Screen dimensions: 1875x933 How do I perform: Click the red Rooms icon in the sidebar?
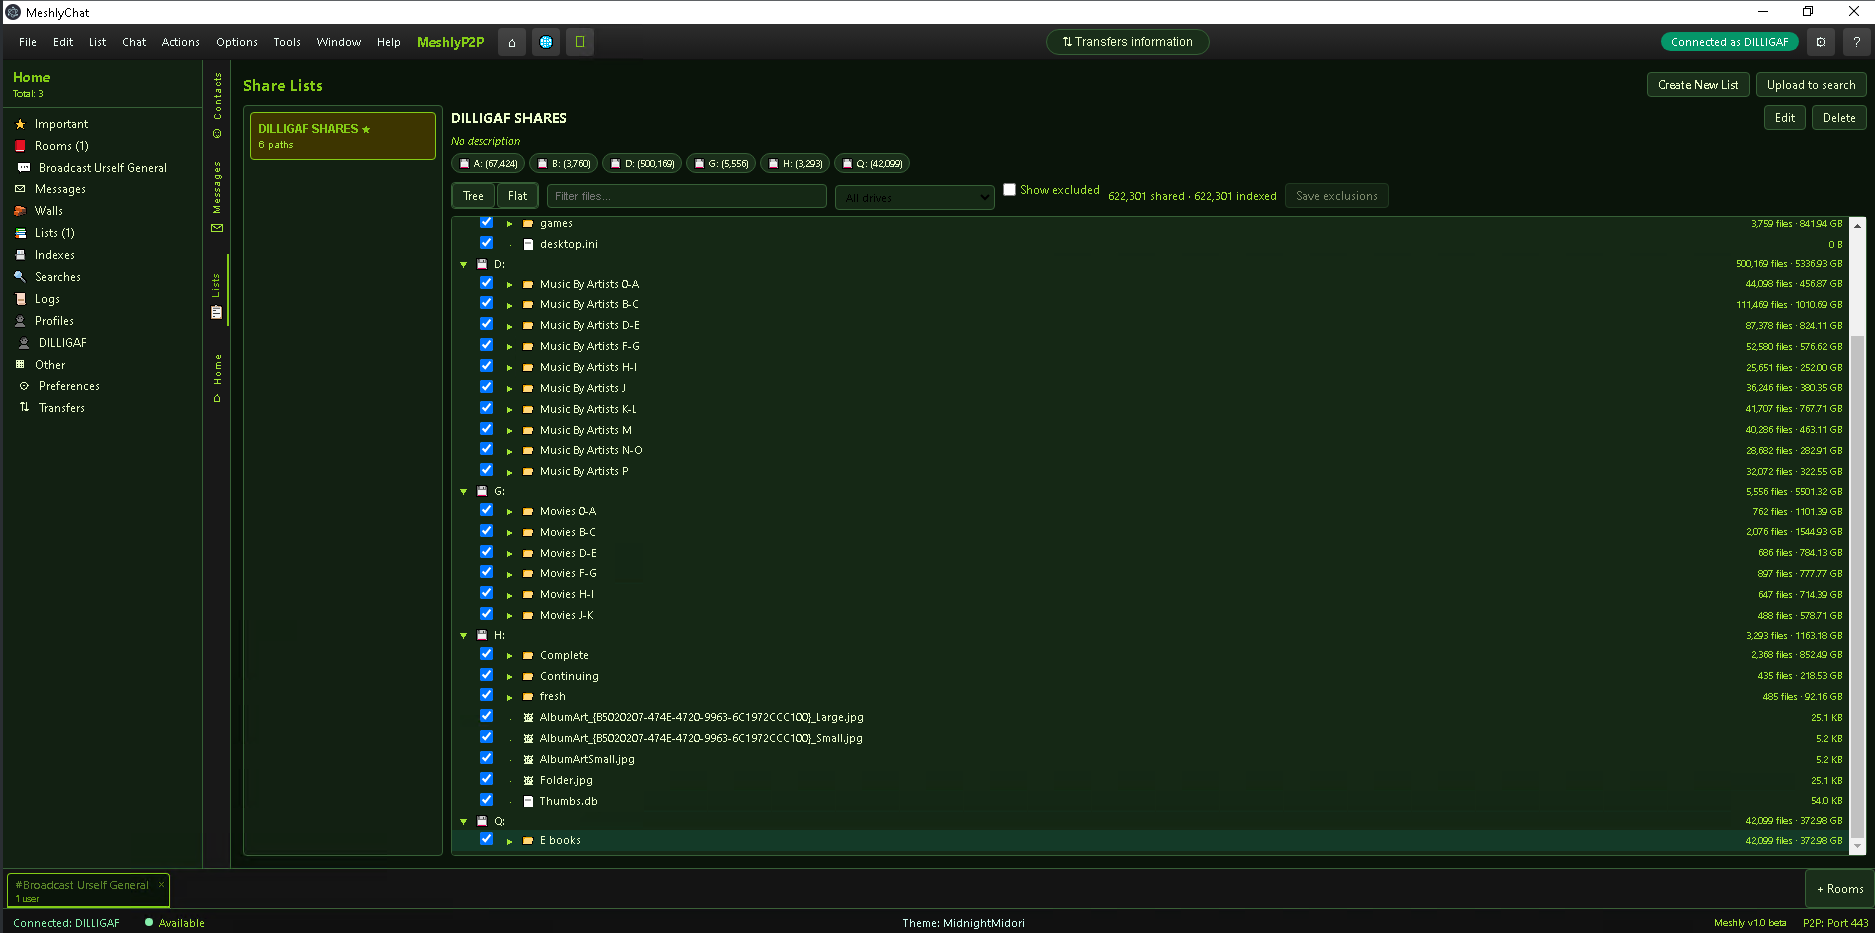click(x=20, y=146)
